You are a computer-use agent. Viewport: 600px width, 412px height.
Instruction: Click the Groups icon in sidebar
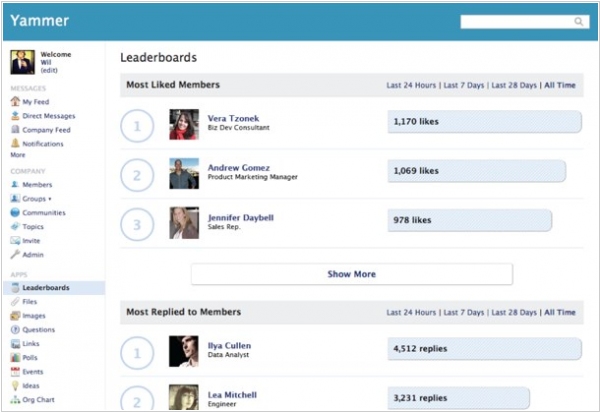coord(15,199)
